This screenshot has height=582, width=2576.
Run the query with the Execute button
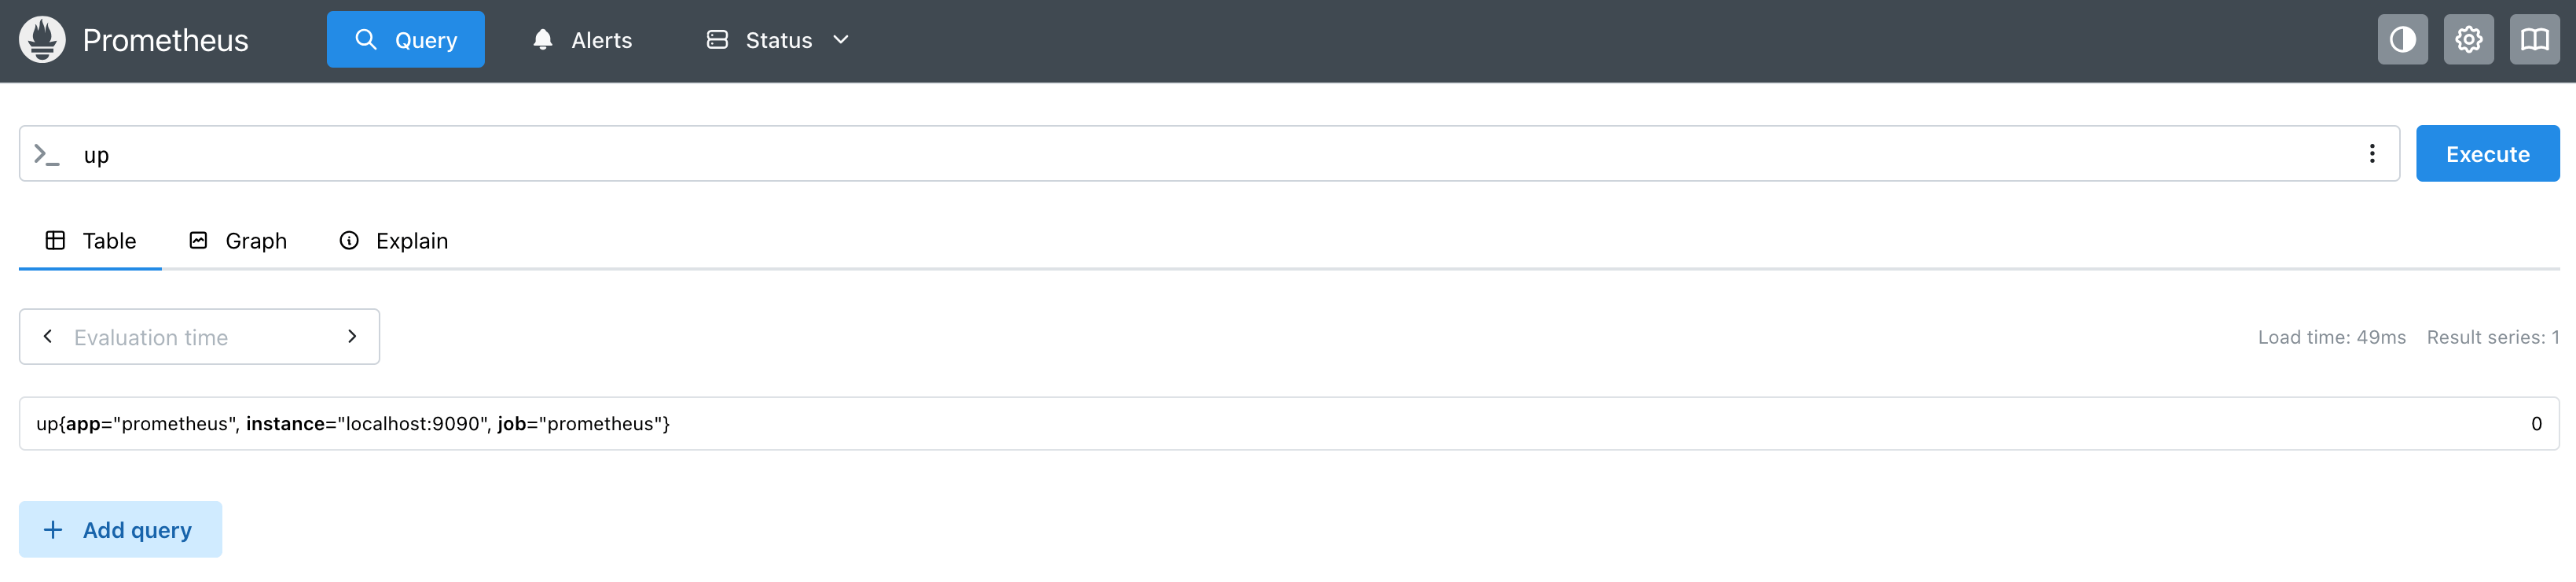tap(2487, 154)
